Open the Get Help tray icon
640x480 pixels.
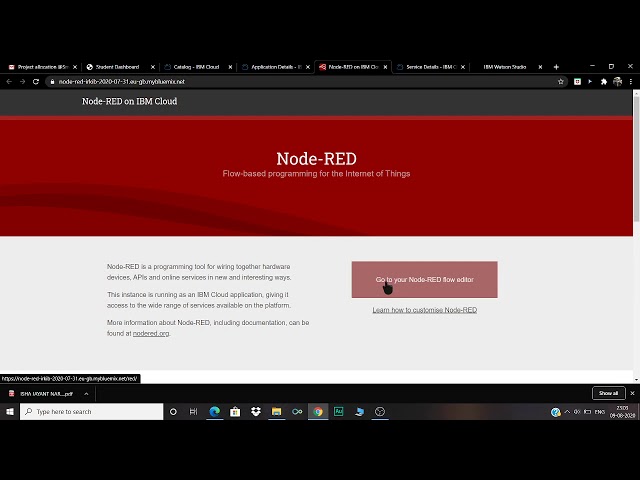click(556, 412)
